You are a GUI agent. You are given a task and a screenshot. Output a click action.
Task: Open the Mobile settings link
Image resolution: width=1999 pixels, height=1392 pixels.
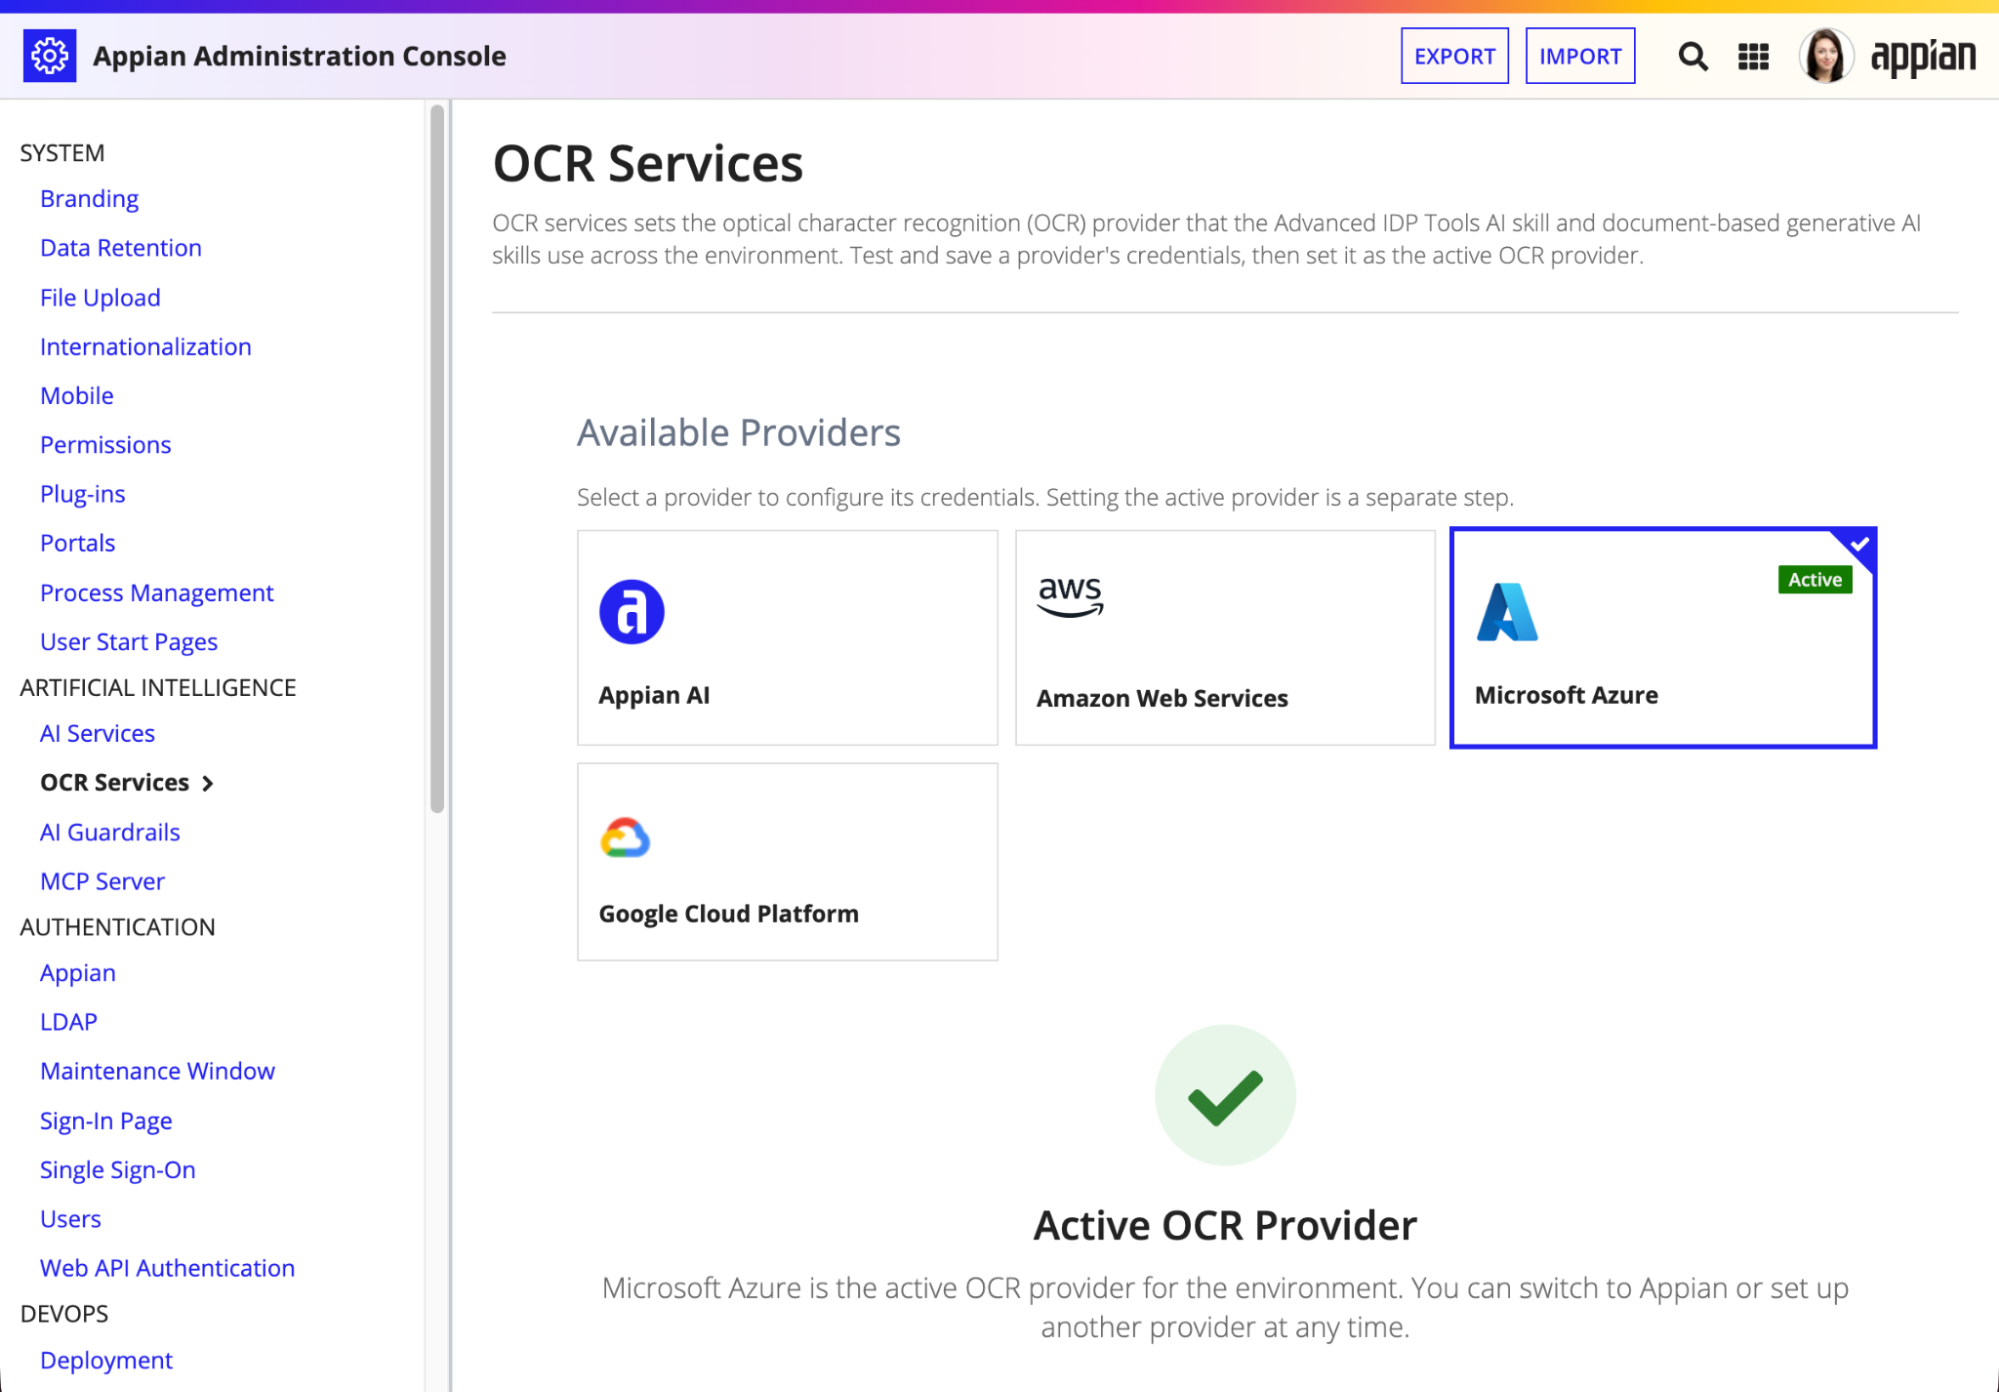[x=77, y=396]
